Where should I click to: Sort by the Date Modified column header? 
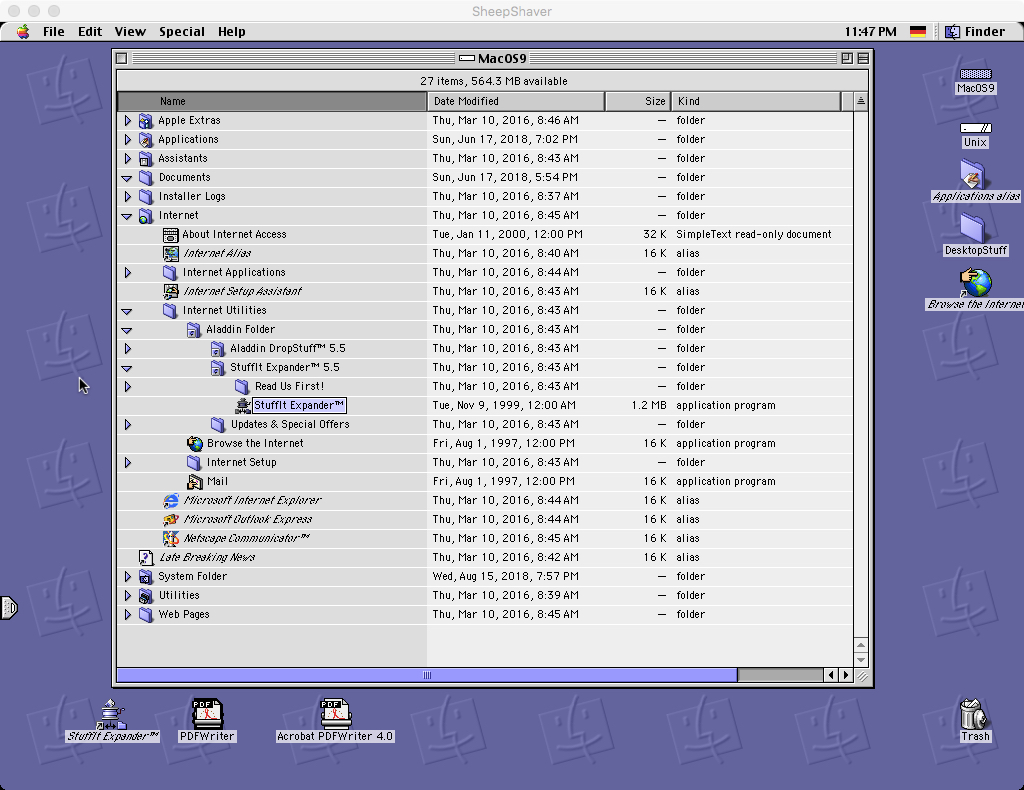tap(516, 101)
